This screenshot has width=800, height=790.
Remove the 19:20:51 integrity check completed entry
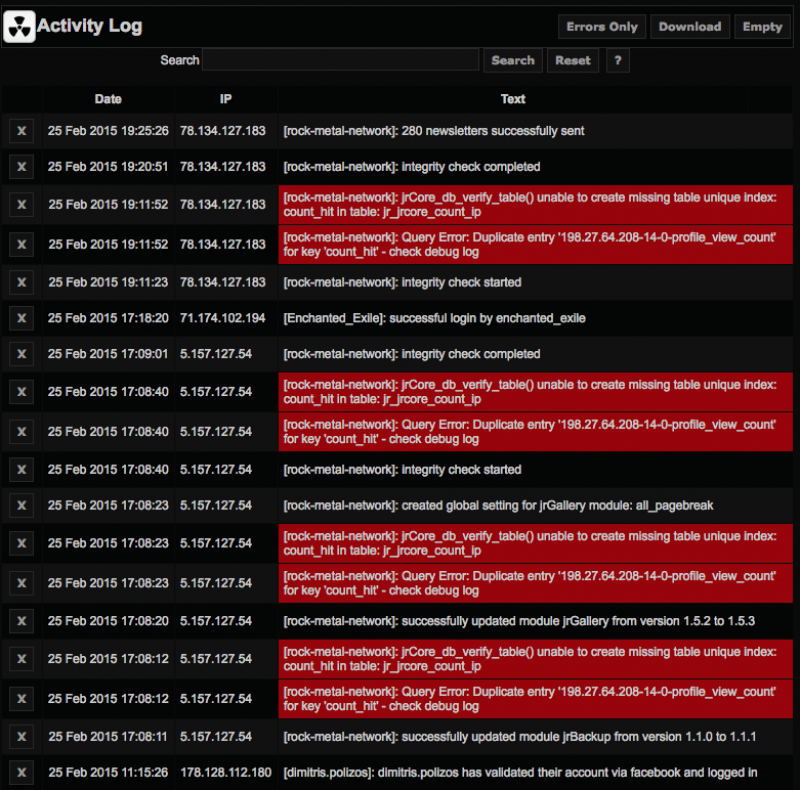click(x=21, y=167)
